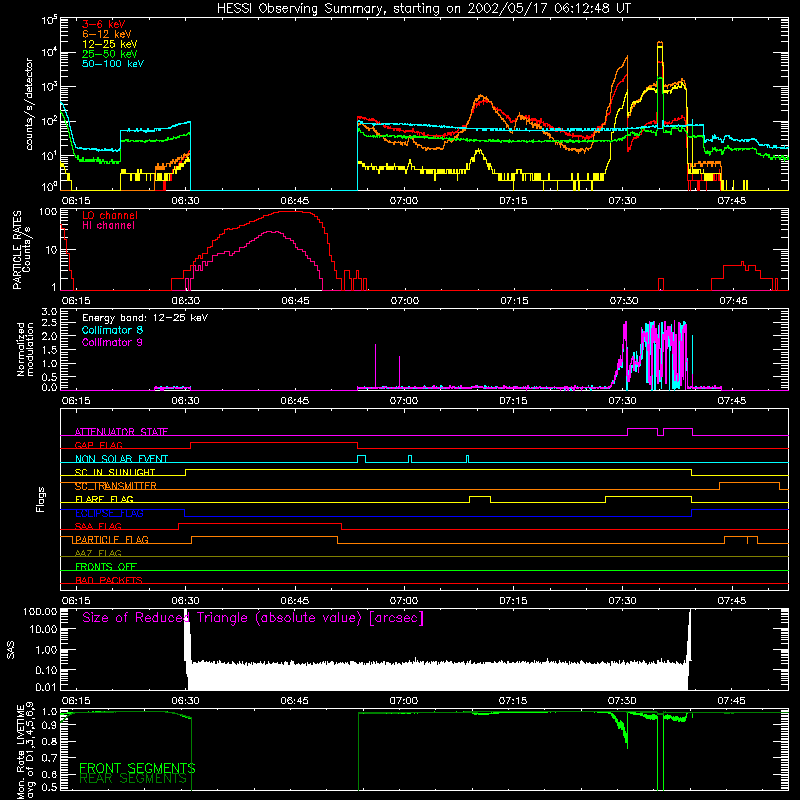Click the Flags panel axis label
800x800 pixels.
click(40, 499)
